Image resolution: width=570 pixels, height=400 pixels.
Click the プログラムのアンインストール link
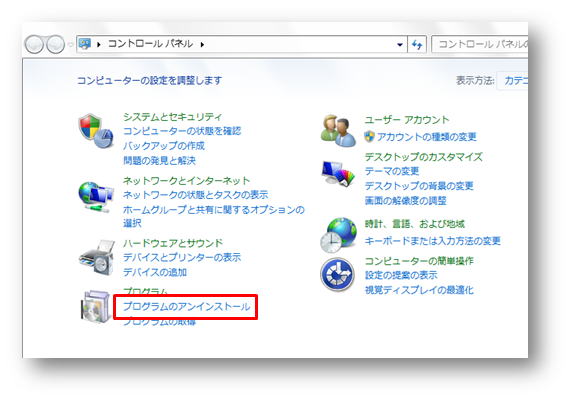click(x=186, y=307)
